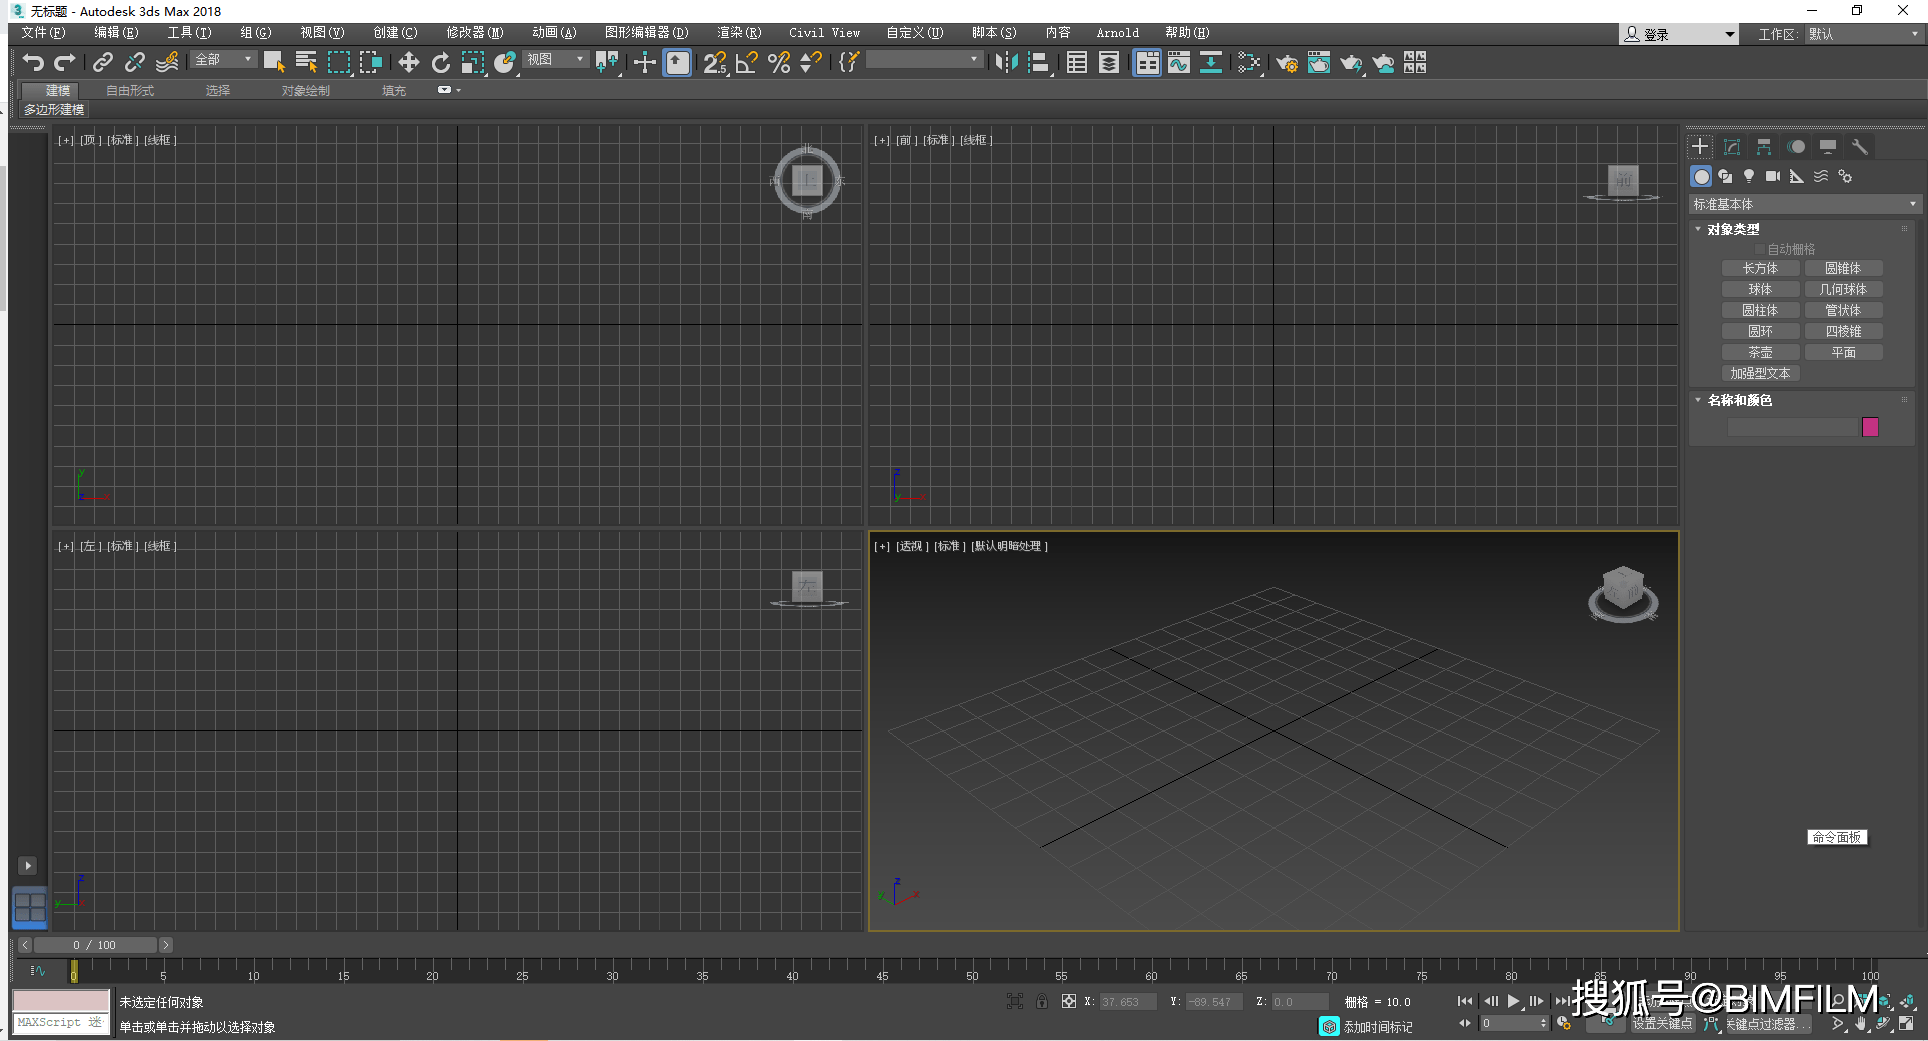The width and height of the screenshot is (1928, 1041).
Task: Click the Mirror tool icon
Action: (x=1007, y=63)
